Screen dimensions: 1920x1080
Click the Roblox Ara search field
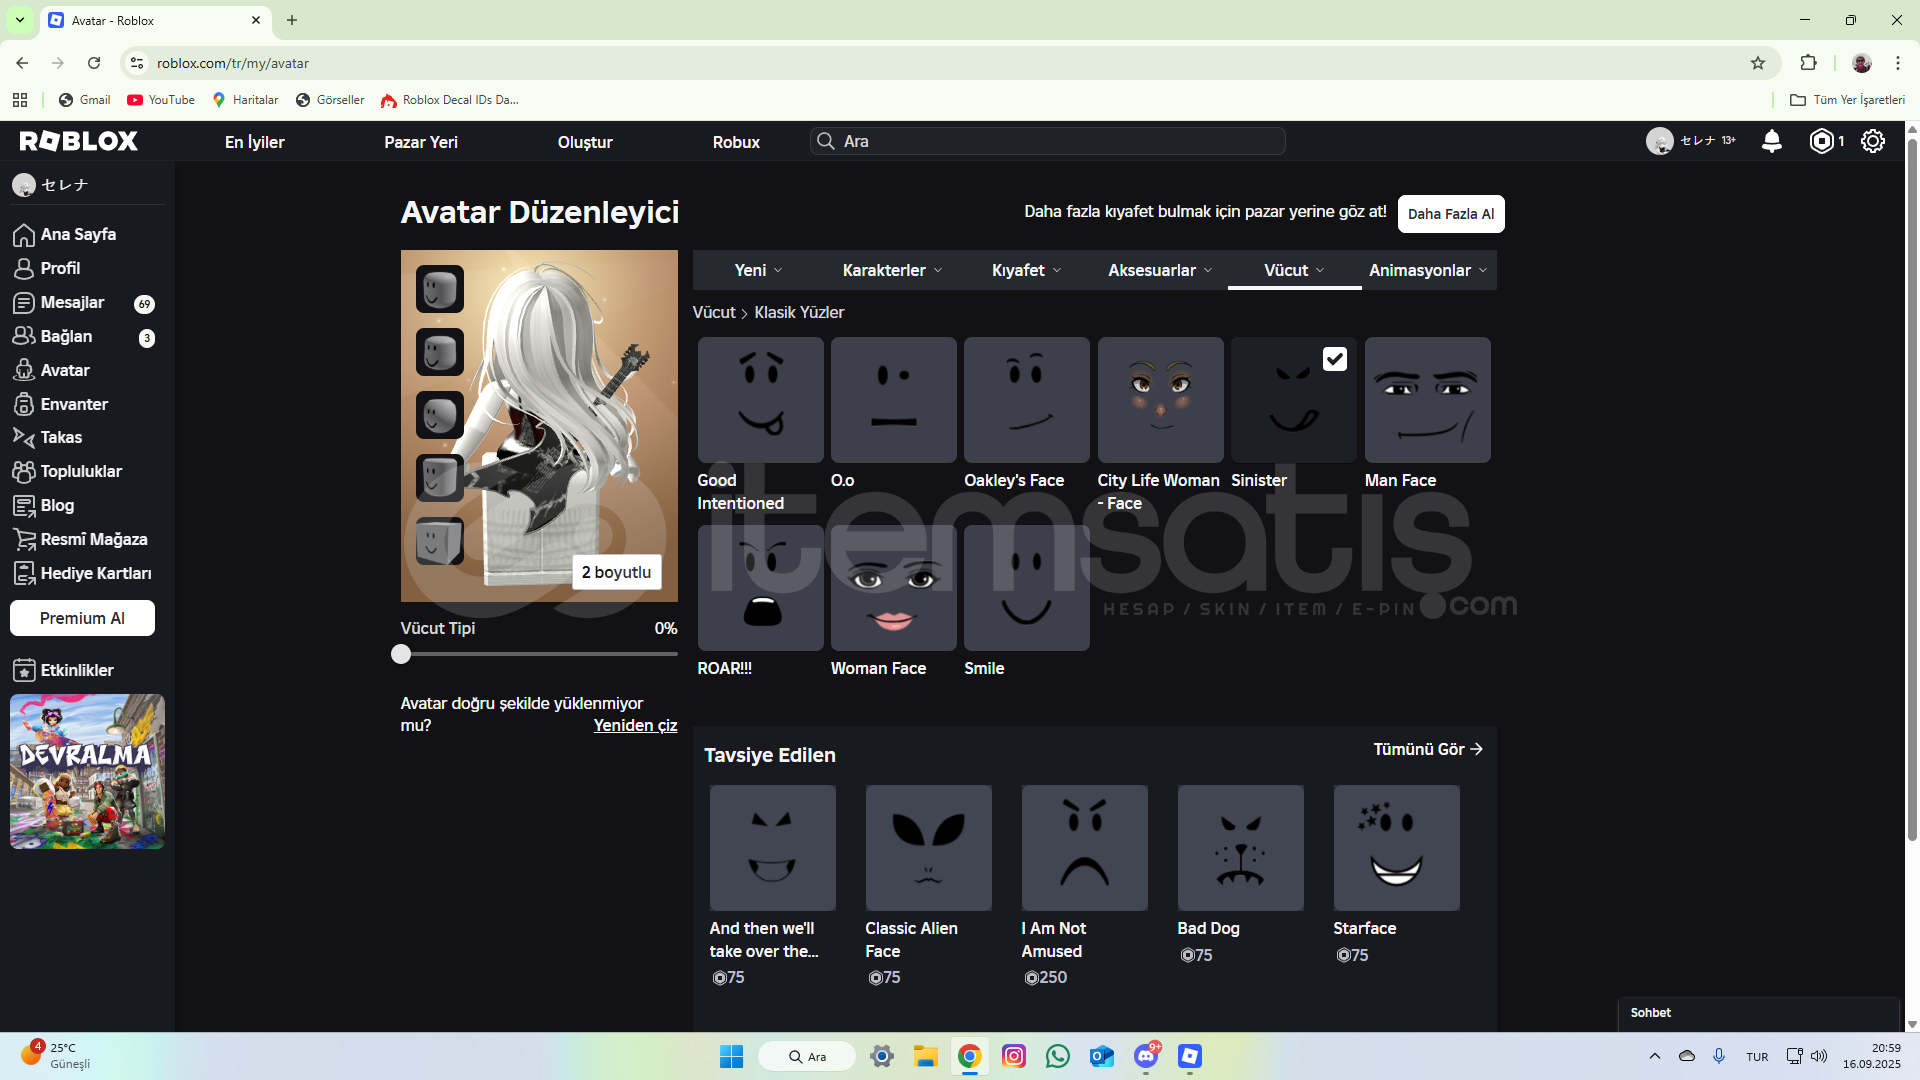(x=1047, y=141)
